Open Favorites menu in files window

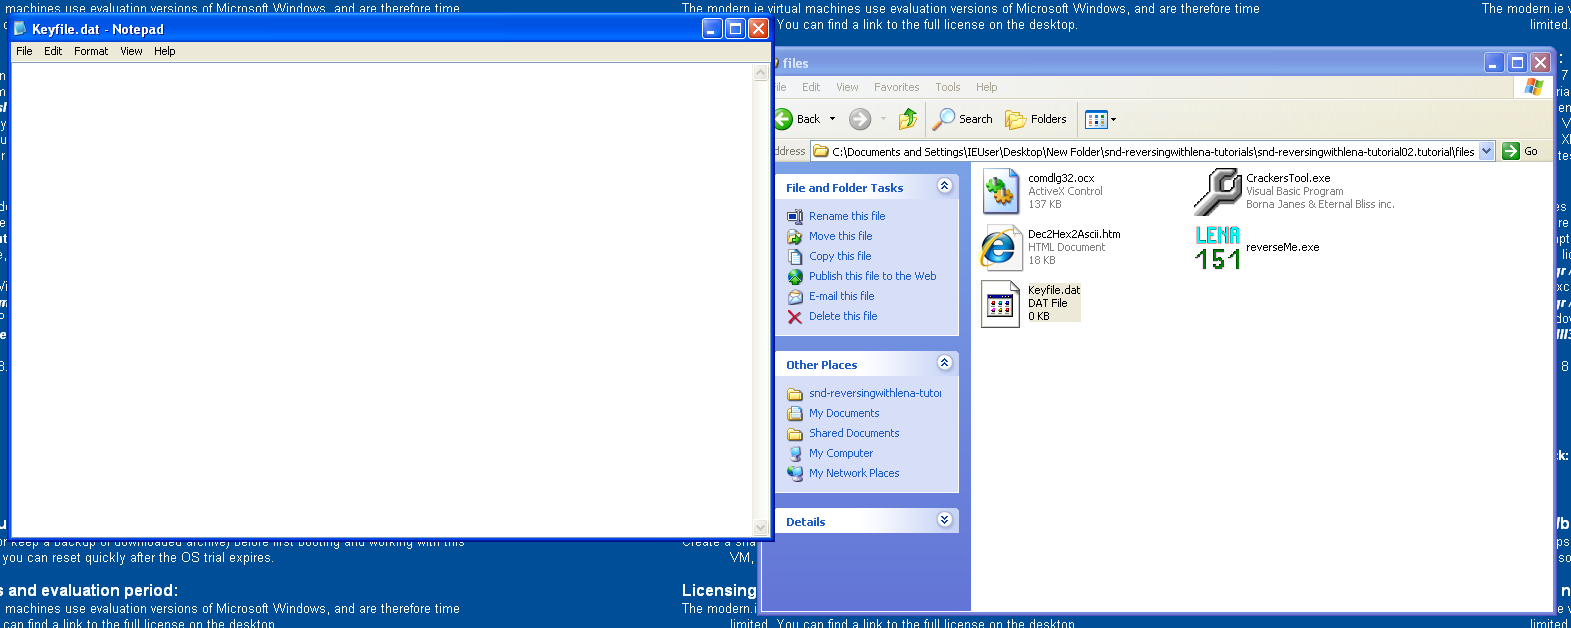pos(896,87)
